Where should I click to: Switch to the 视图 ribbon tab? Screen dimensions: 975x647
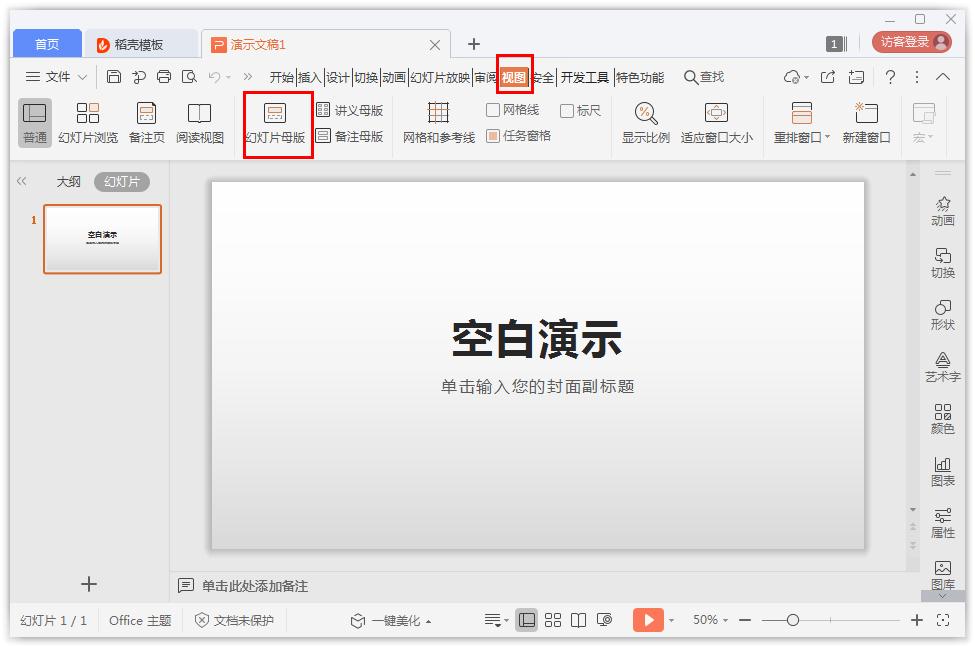click(x=512, y=76)
